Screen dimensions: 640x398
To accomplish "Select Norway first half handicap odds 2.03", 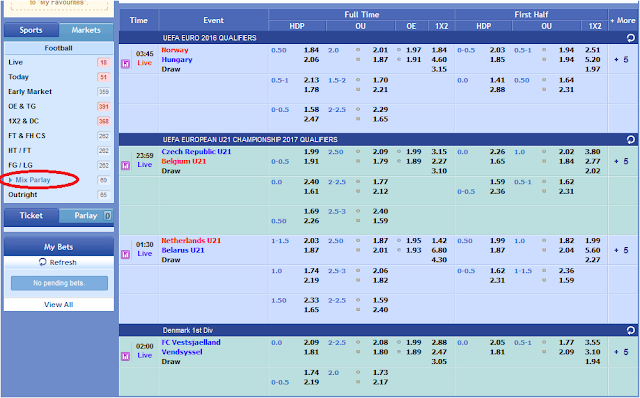I will [497, 50].
